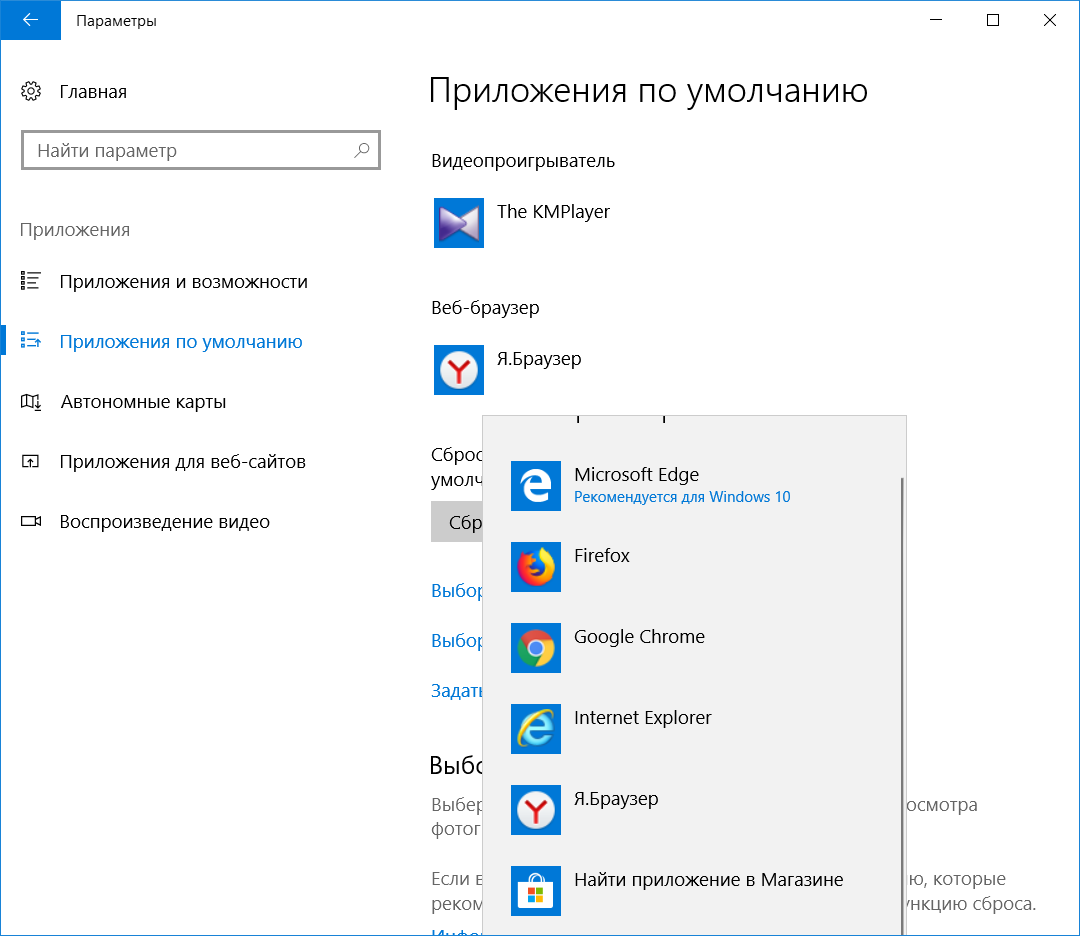Select Найти приложение в Магазине
Viewport: 1080px width, 936px height.
pyautogui.click(x=693, y=891)
